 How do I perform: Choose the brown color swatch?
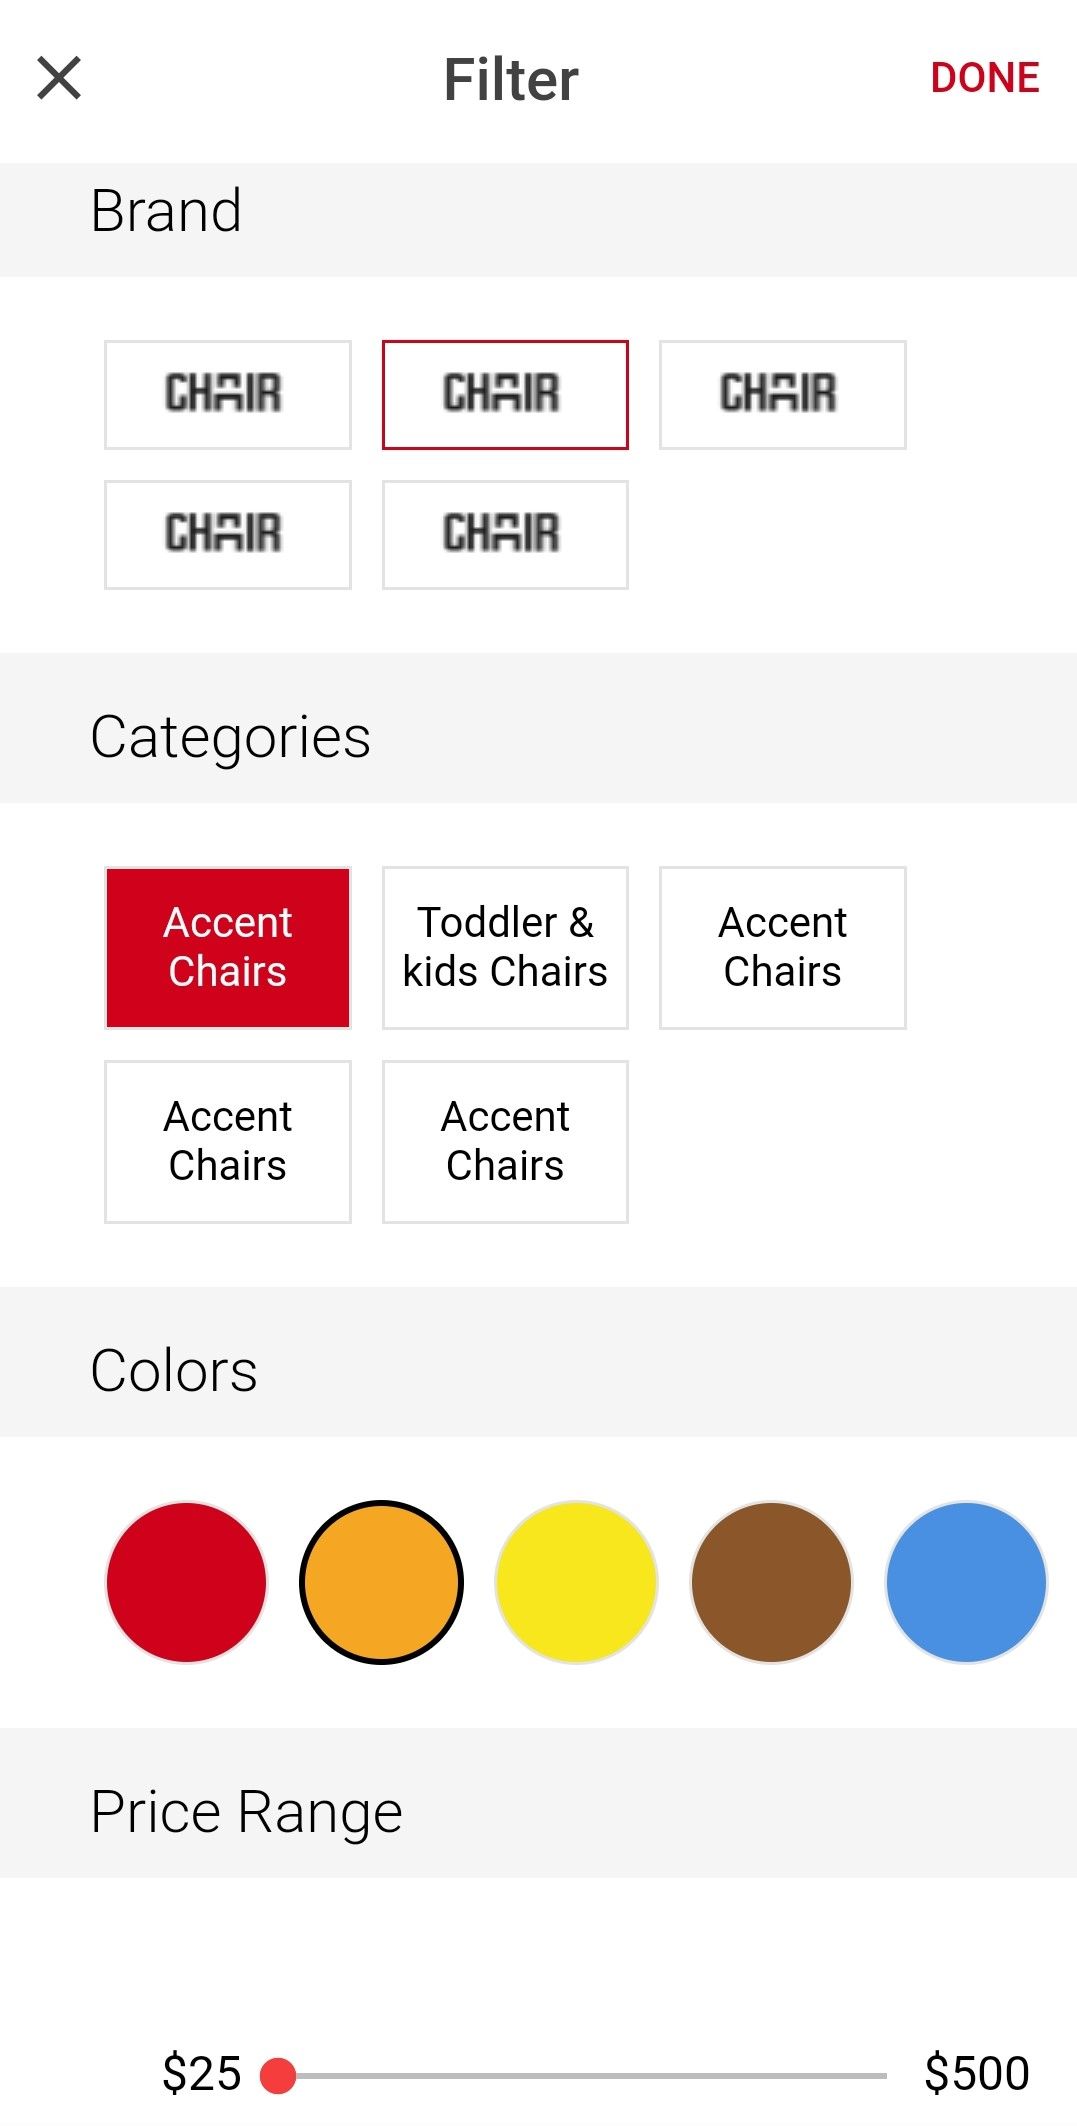771,1582
